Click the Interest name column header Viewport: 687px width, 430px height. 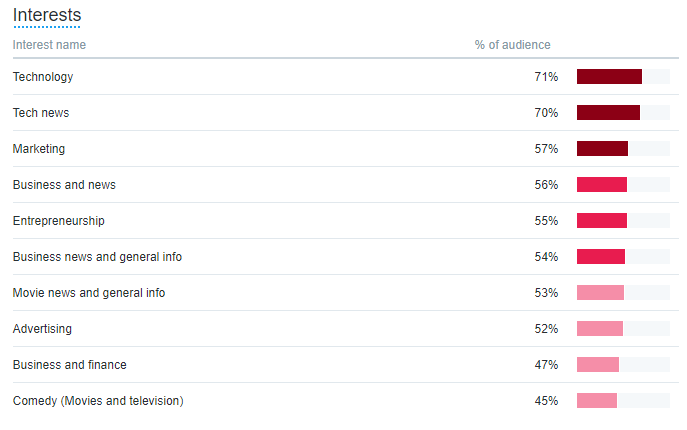coord(49,45)
